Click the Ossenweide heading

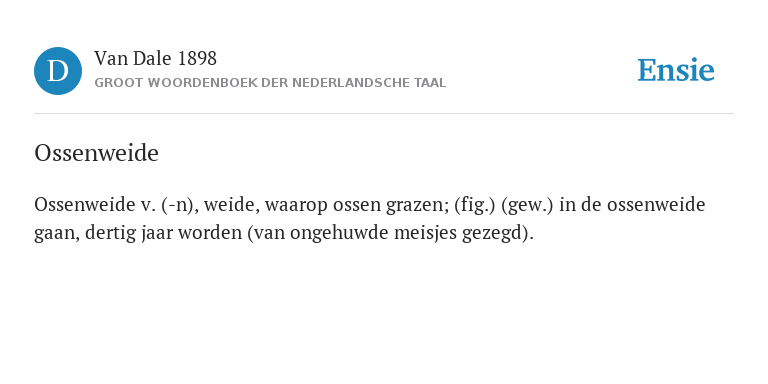96,153
